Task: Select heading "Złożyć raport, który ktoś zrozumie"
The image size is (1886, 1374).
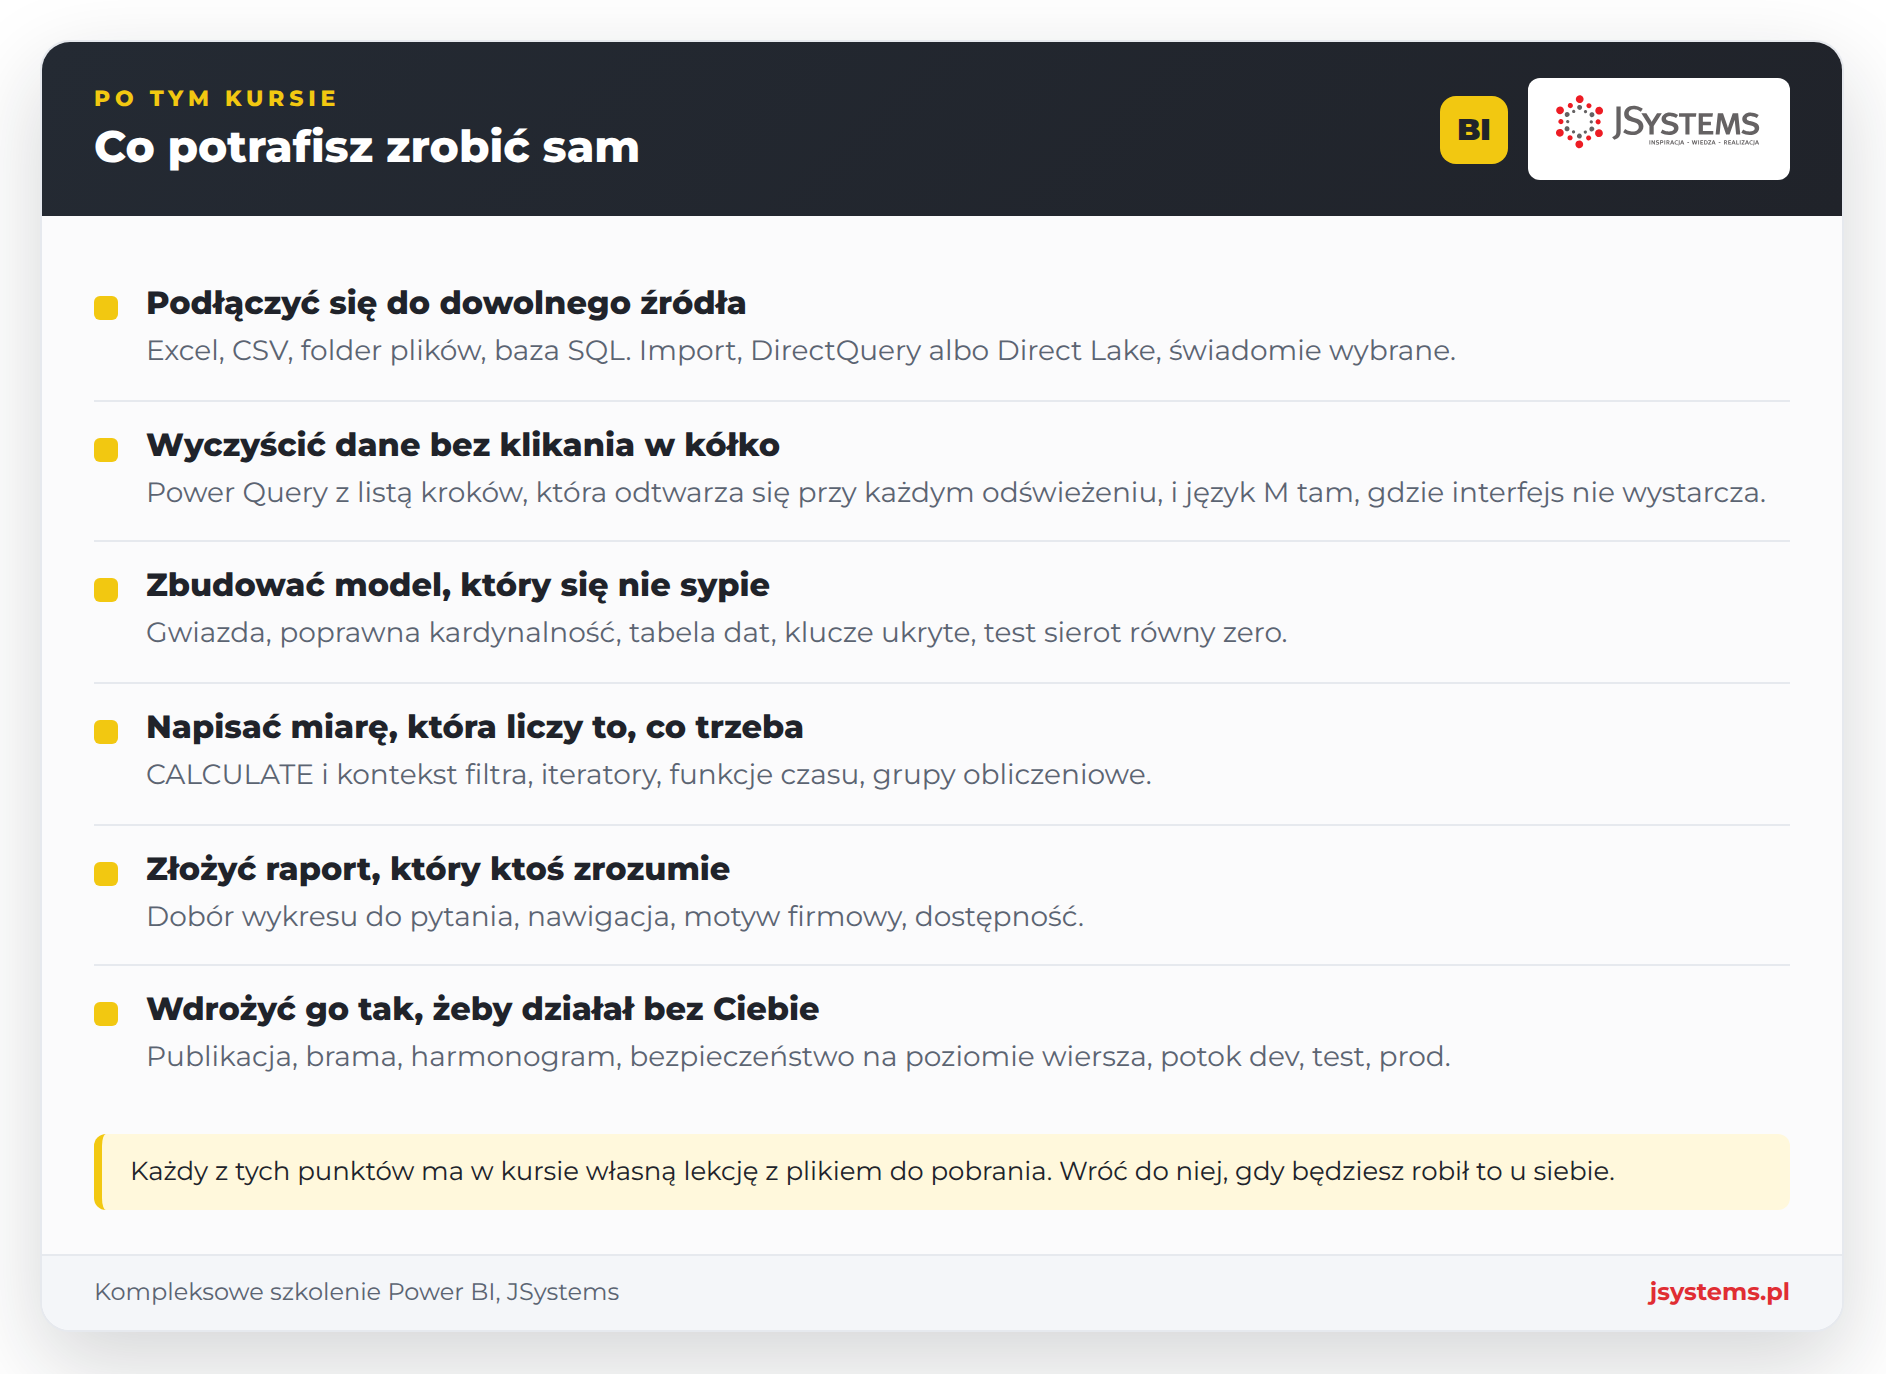Action: point(438,869)
